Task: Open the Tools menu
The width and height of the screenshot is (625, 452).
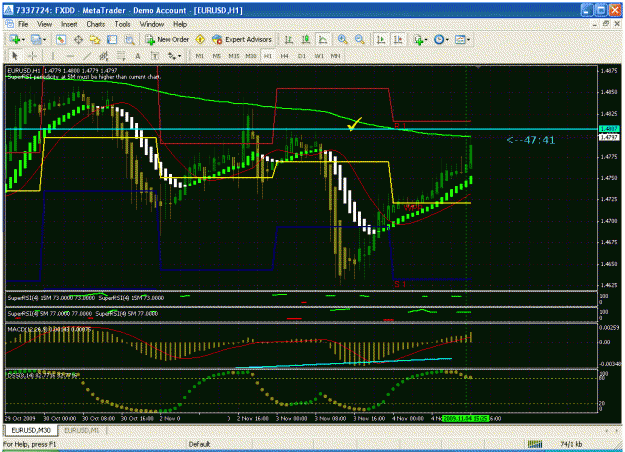Action: click(x=122, y=24)
